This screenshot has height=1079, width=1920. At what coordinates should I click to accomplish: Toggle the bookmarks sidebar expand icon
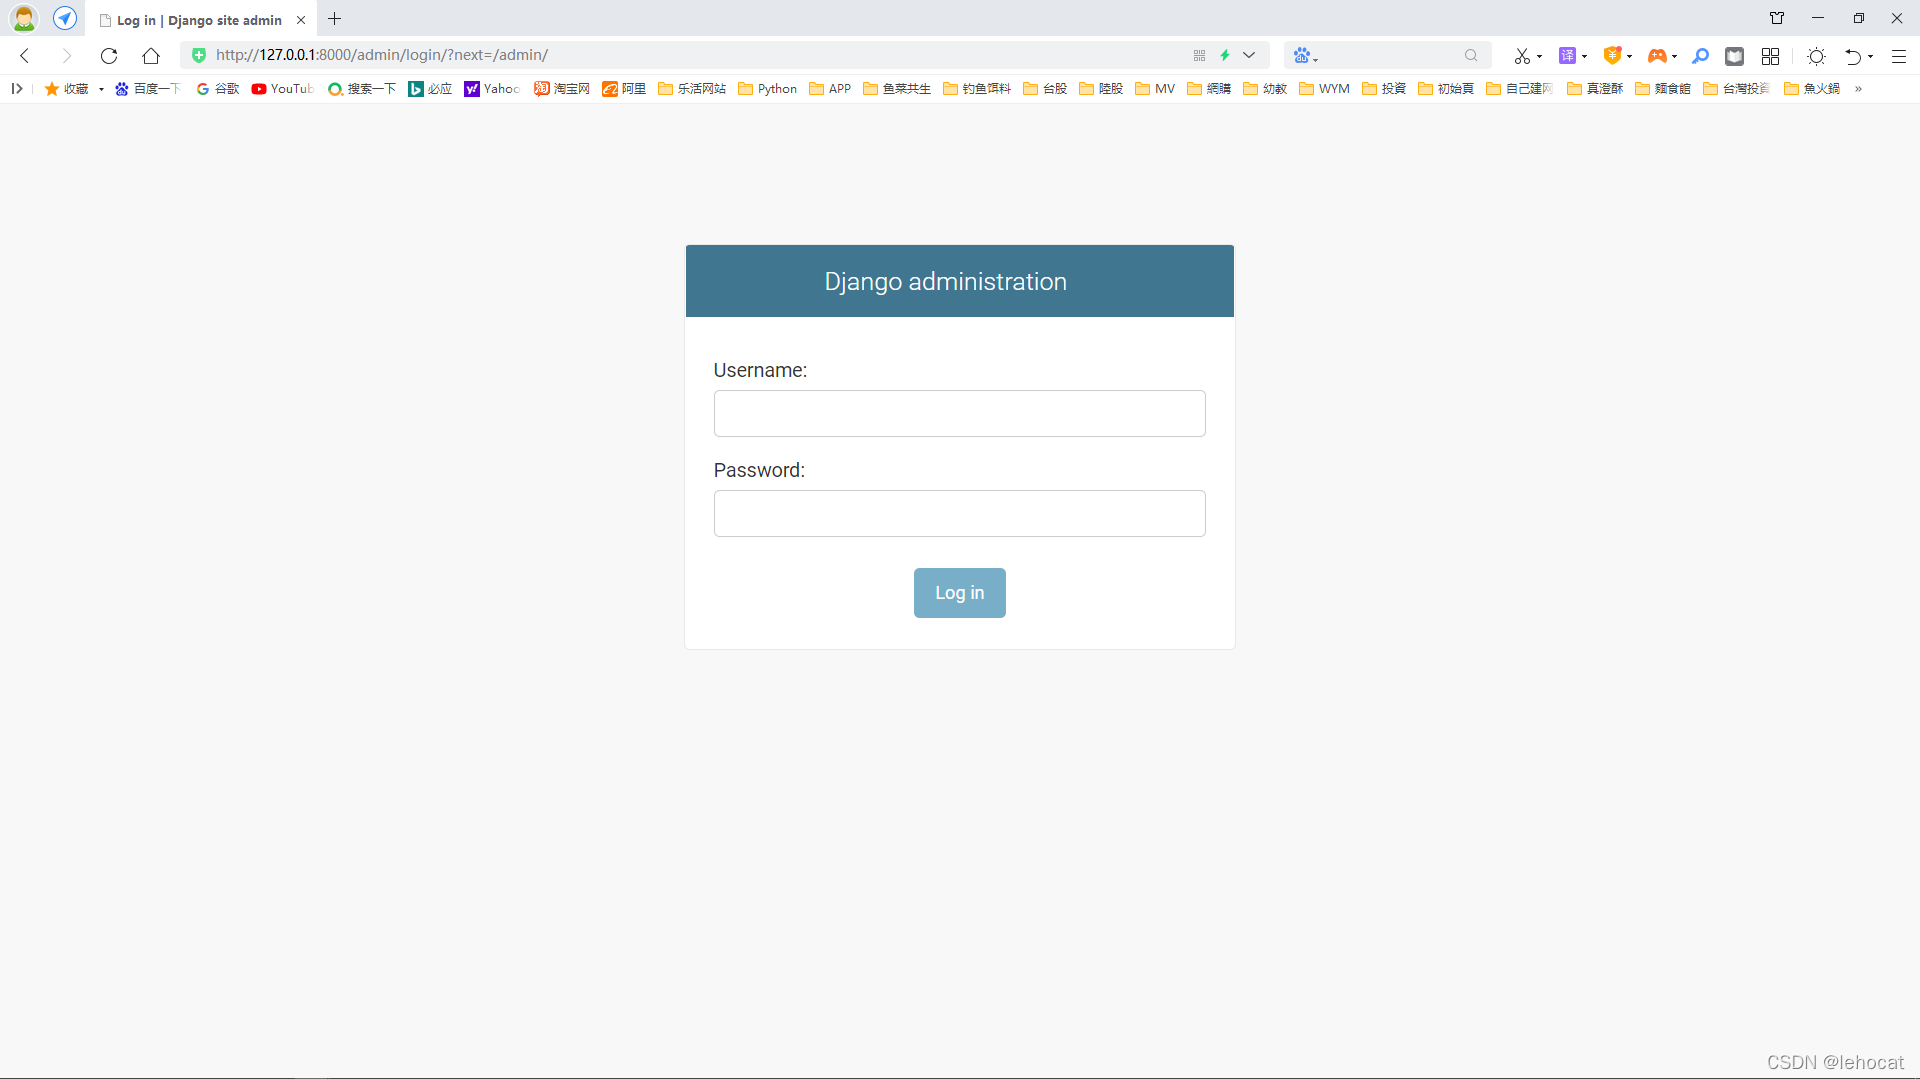(x=17, y=89)
